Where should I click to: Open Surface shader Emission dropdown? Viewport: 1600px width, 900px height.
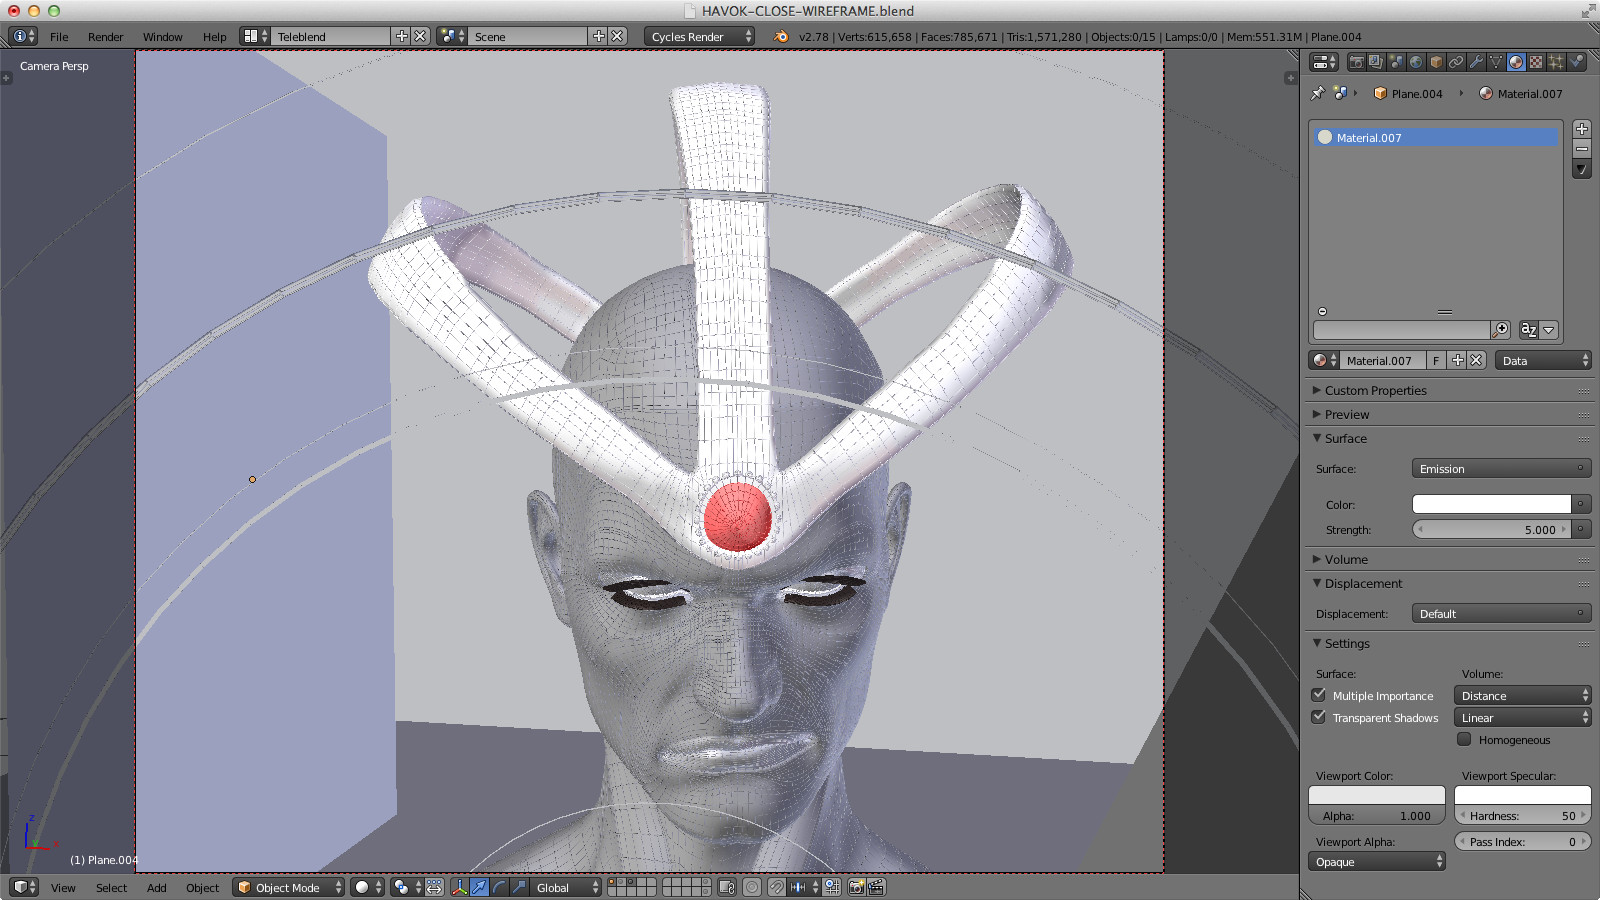(x=1501, y=468)
